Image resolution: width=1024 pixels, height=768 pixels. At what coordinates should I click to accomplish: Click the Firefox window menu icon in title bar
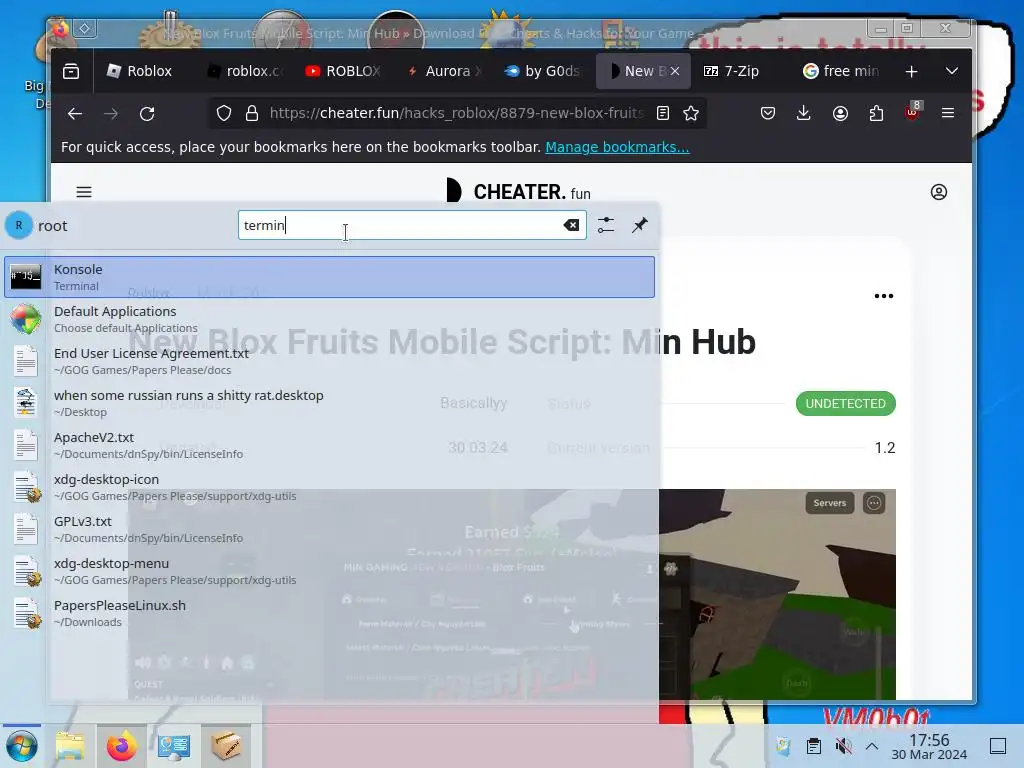60,29
